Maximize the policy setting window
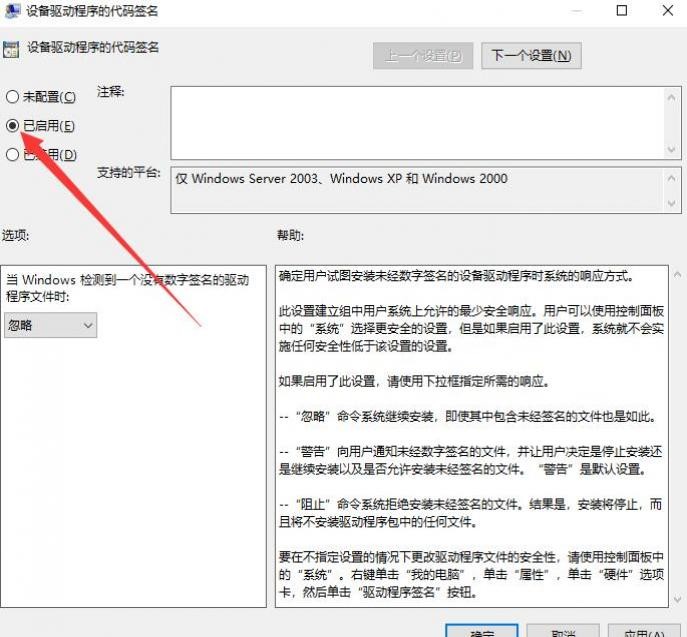The width and height of the screenshot is (687, 637). [x=621, y=11]
